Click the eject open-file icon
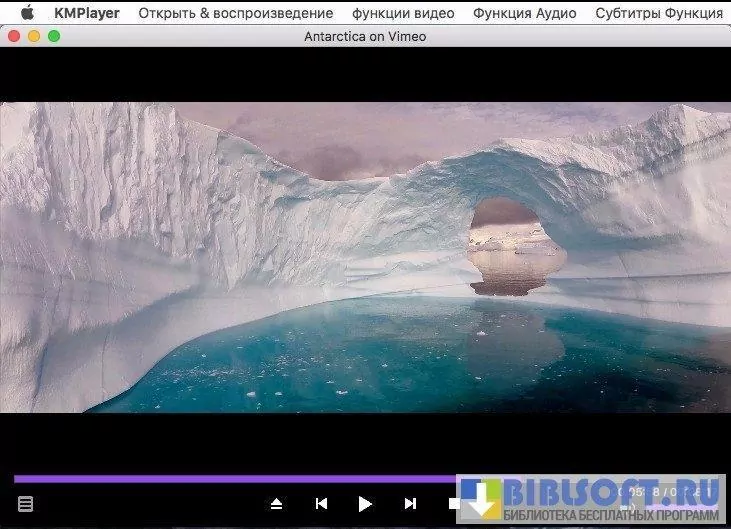 (x=277, y=504)
